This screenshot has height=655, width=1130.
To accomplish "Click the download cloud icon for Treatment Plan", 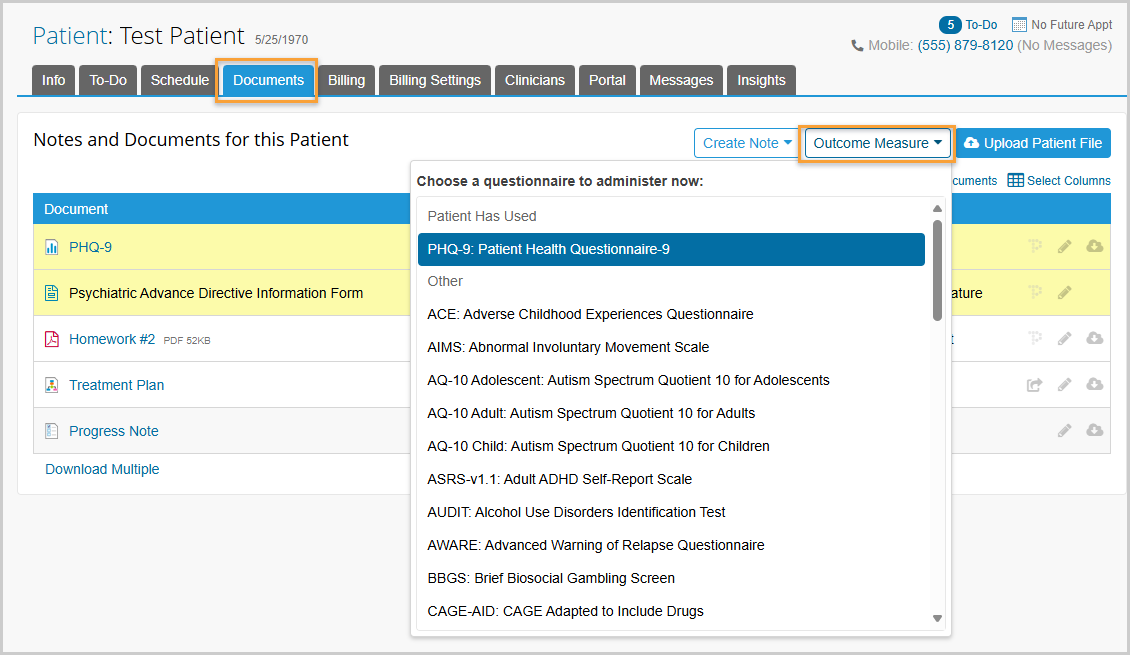I will (x=1094, y=385).
